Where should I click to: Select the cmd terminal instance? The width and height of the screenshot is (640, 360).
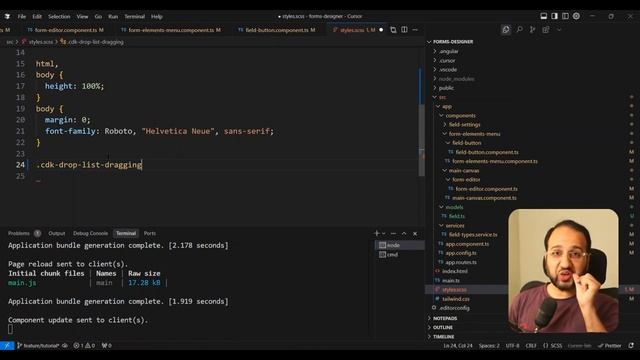[399, 254]
